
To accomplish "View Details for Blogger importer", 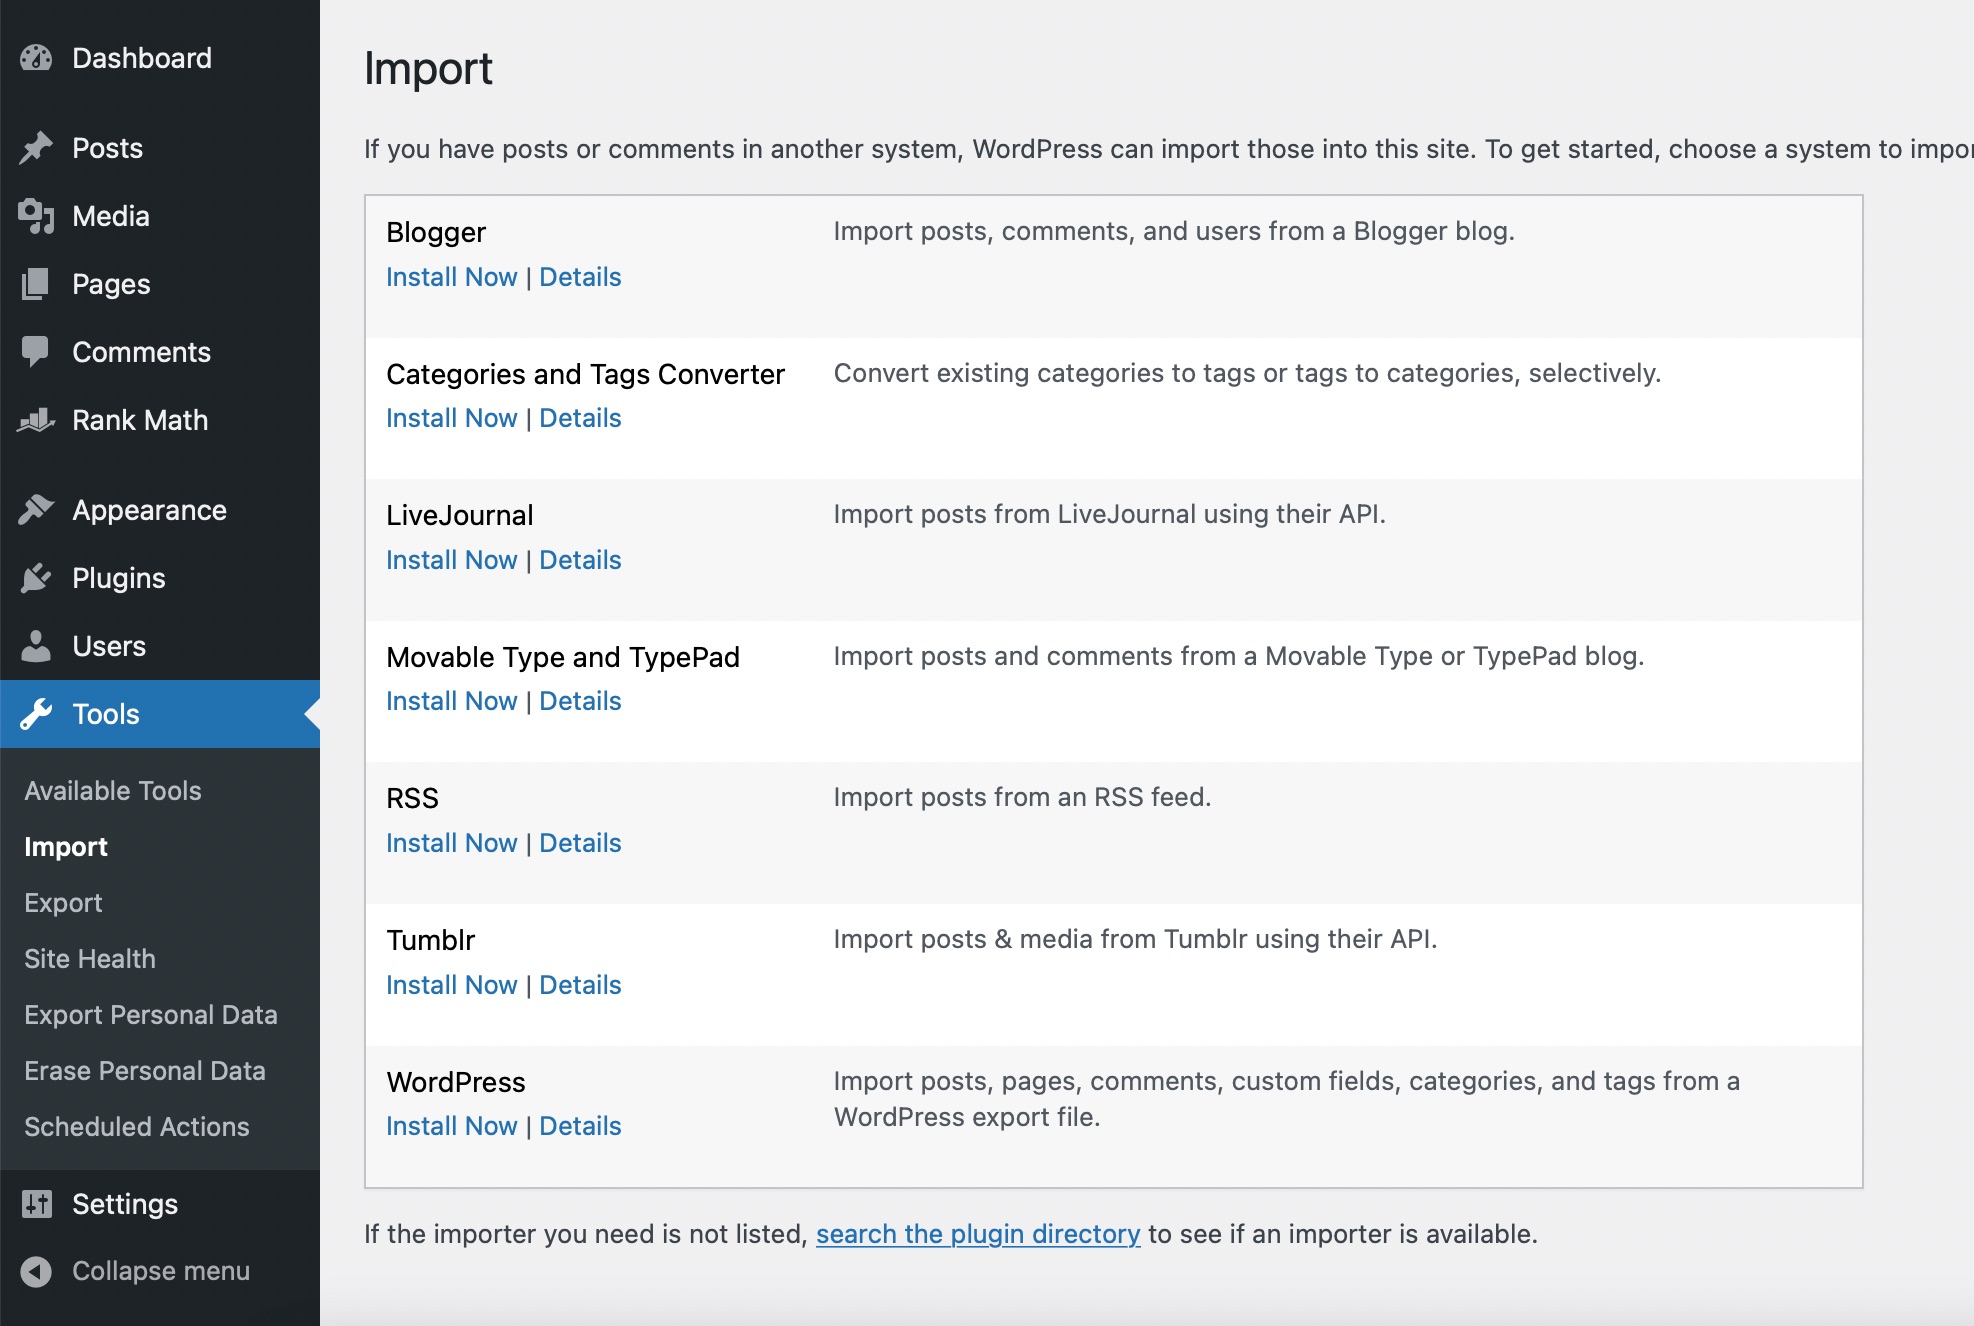I will [580, 277].
